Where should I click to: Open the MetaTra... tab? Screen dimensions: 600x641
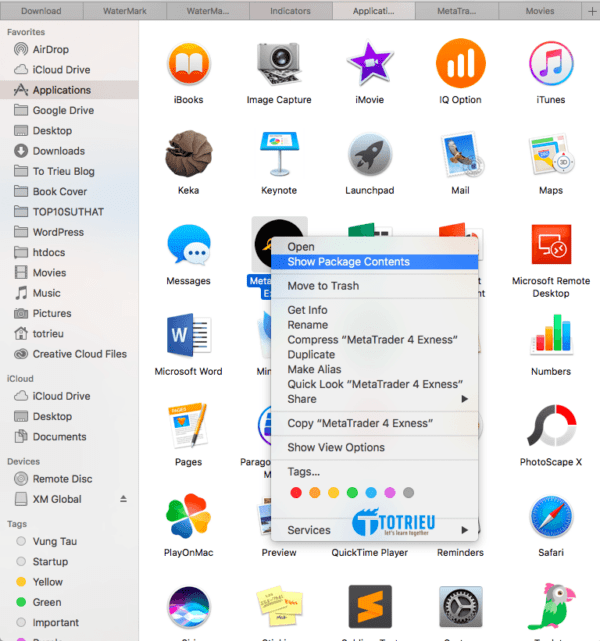(x=457, y=11)
